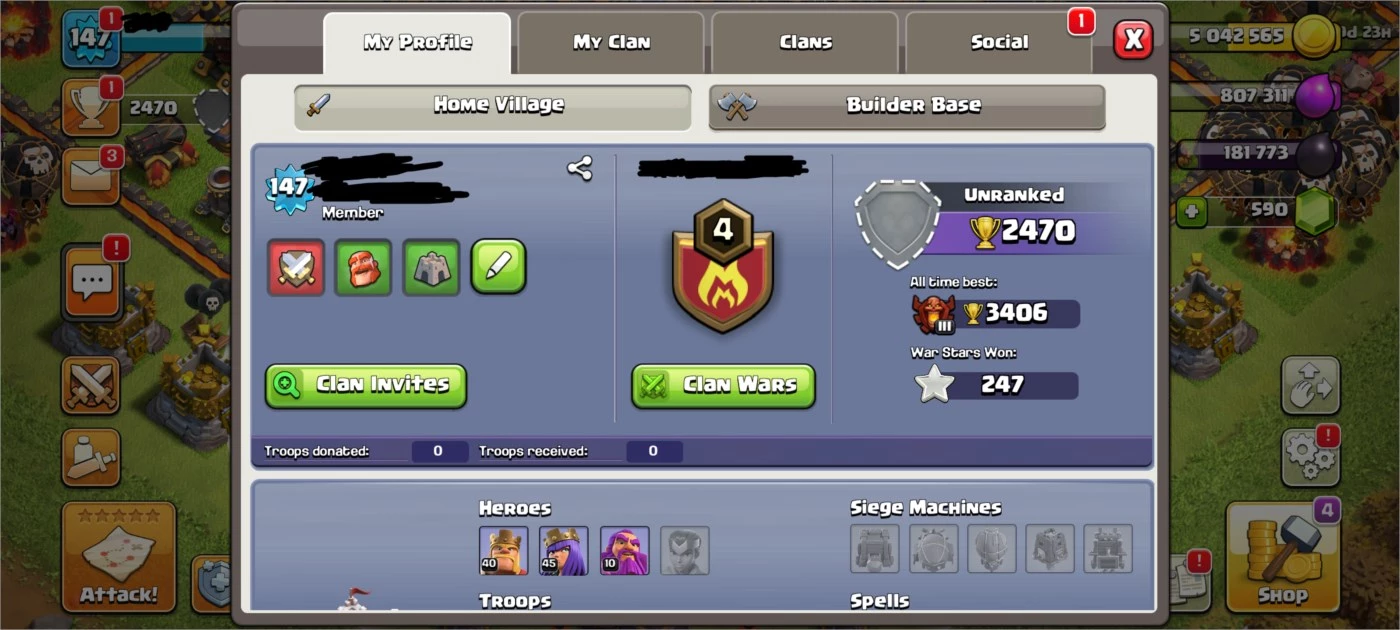Tap the clan flame shield badge

722,265
